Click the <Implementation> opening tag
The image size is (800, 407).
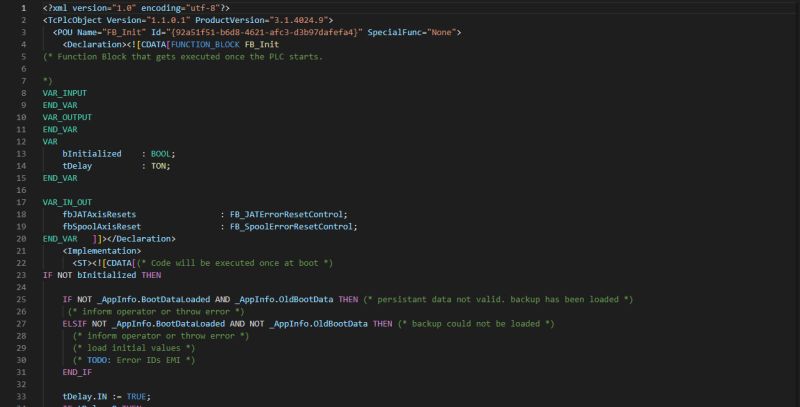(102, 251)
